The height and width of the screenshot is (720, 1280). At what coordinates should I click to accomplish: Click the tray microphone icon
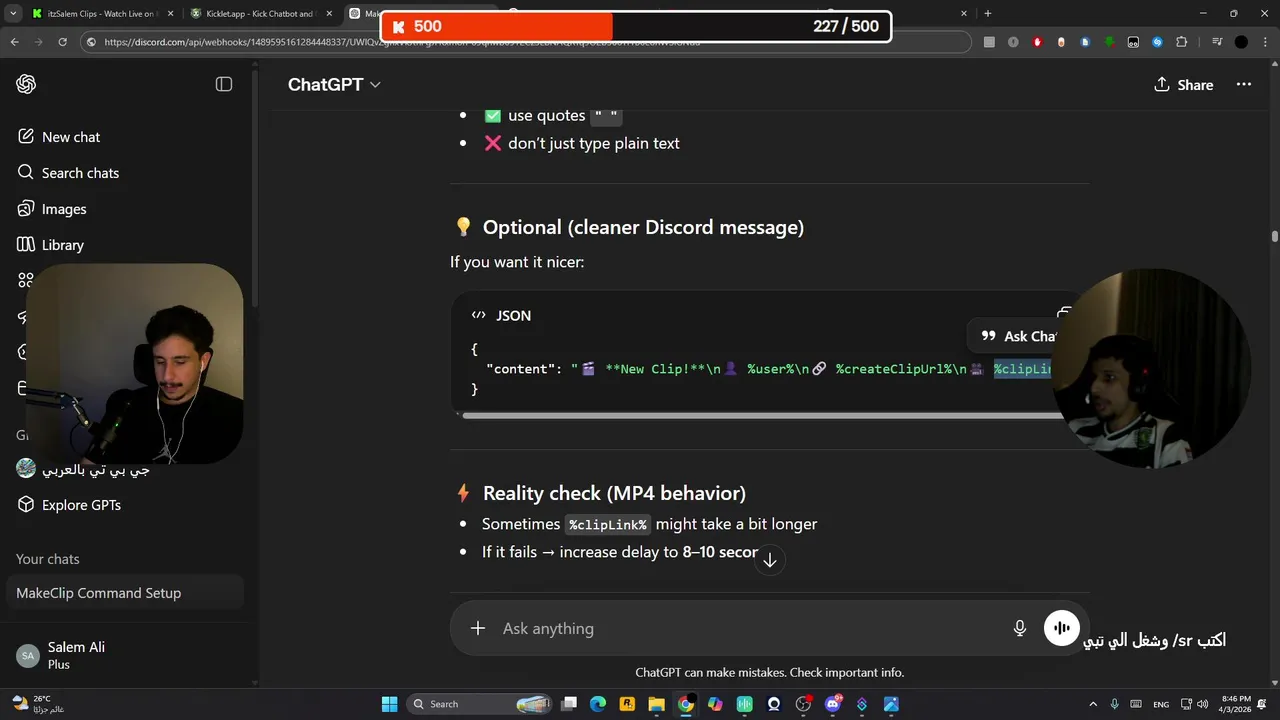(1114, 704)
